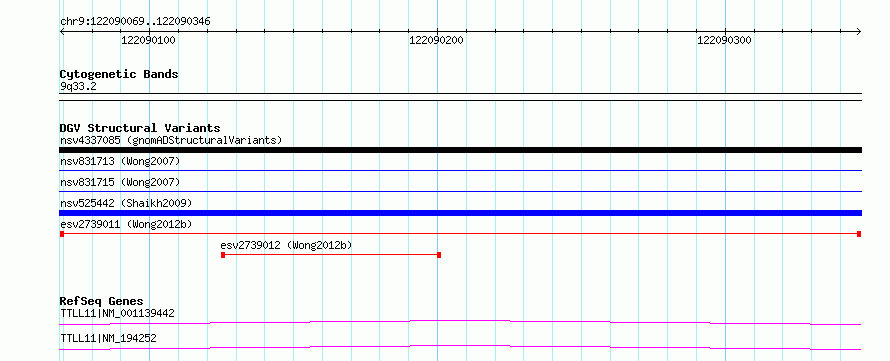Select the short red esv2739012 variant line

[331, 255]
